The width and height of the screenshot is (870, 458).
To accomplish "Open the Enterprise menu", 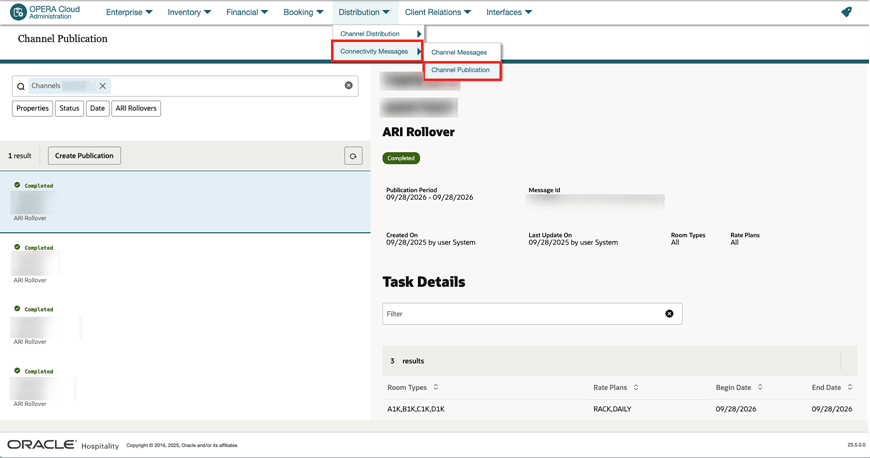I will coord(129,12).
